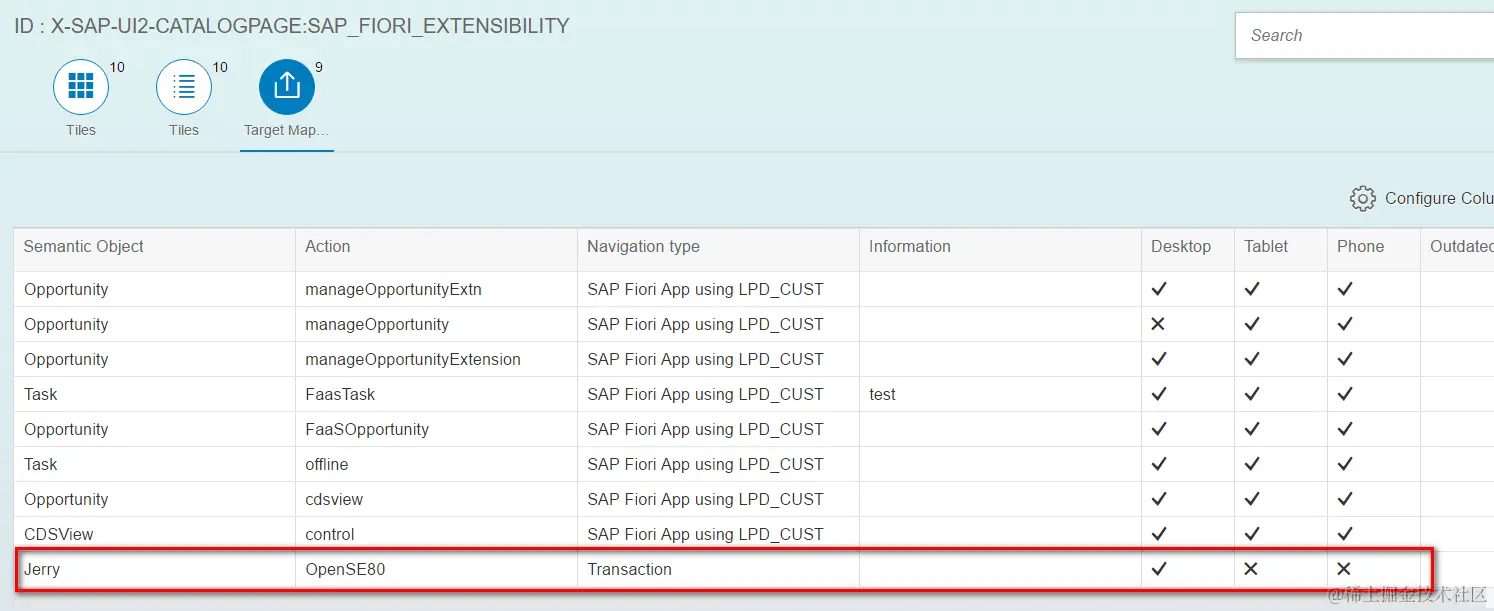The image size is (1494, 611).
Task: Click the Tablet checkmark in FaasTask row
Action: [1252, 394]
